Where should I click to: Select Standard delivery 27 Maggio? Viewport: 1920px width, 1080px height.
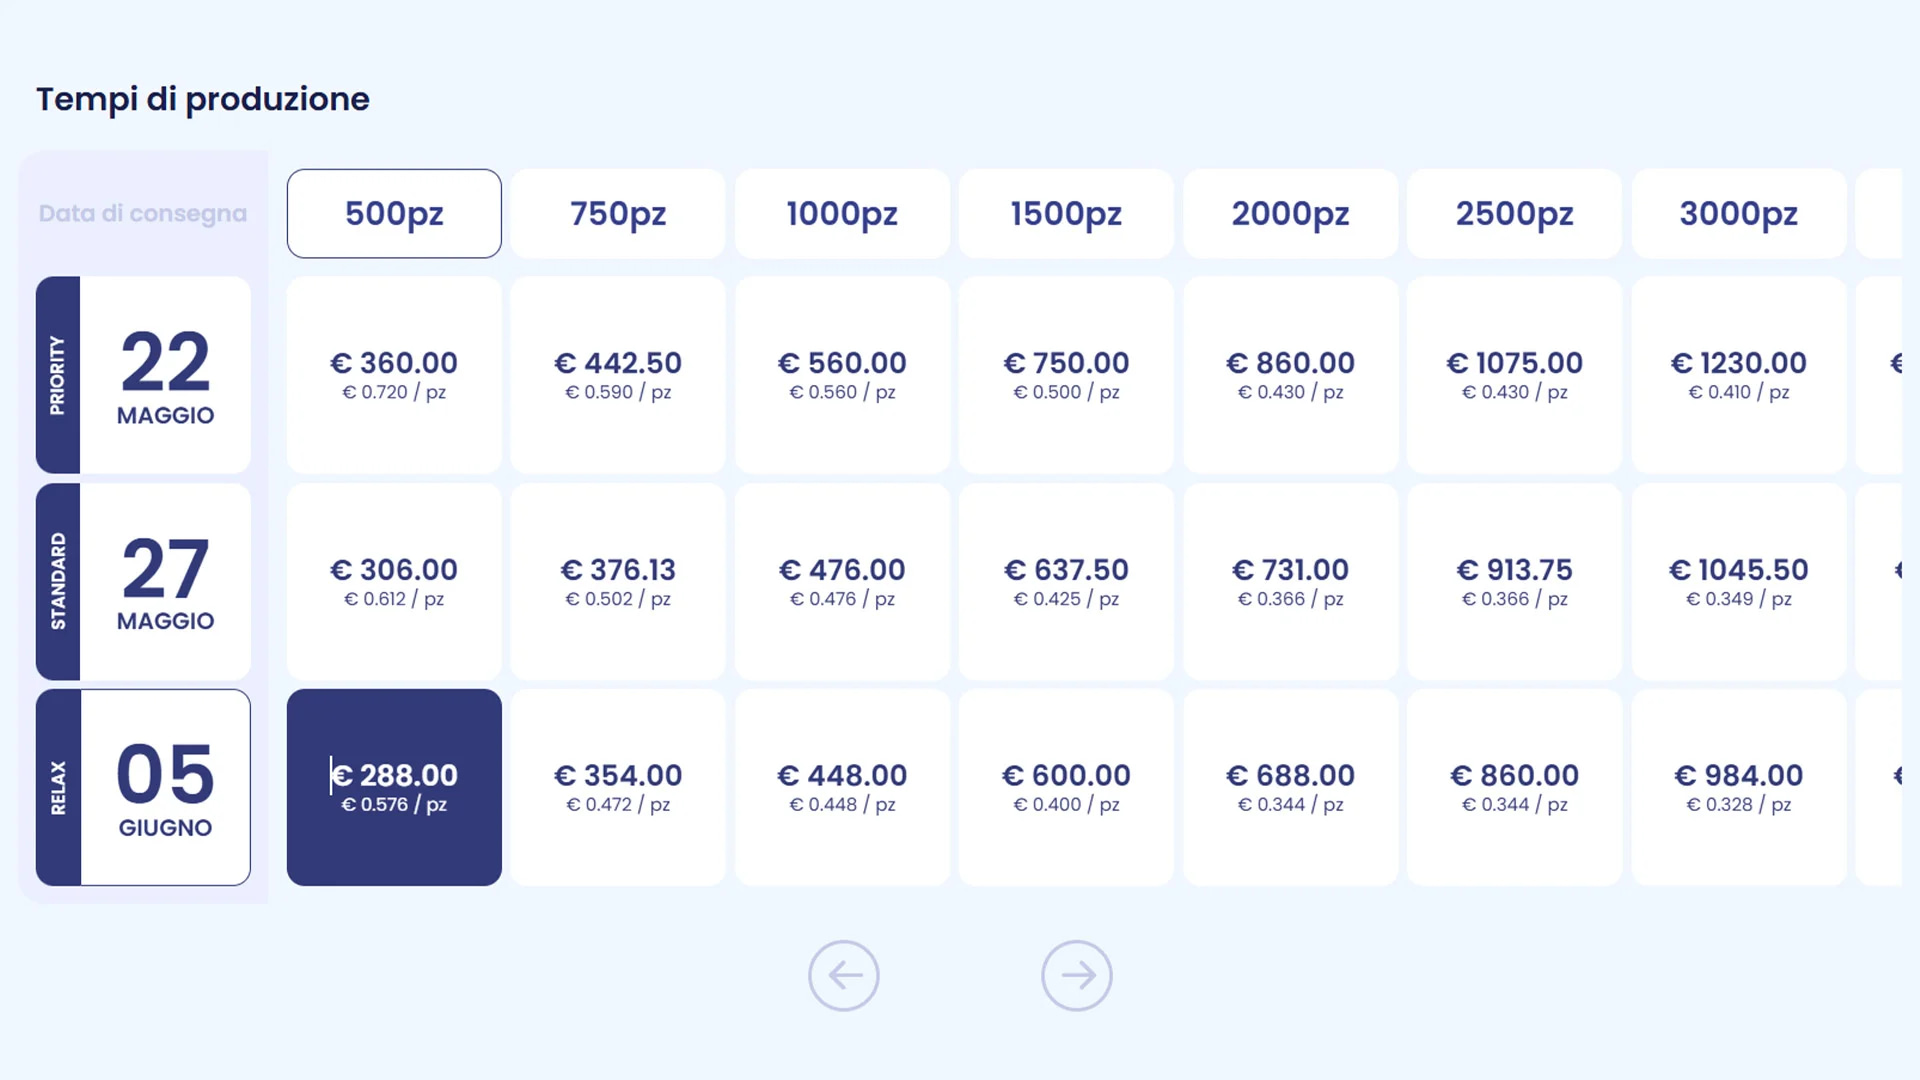click(x=143, y=582)
